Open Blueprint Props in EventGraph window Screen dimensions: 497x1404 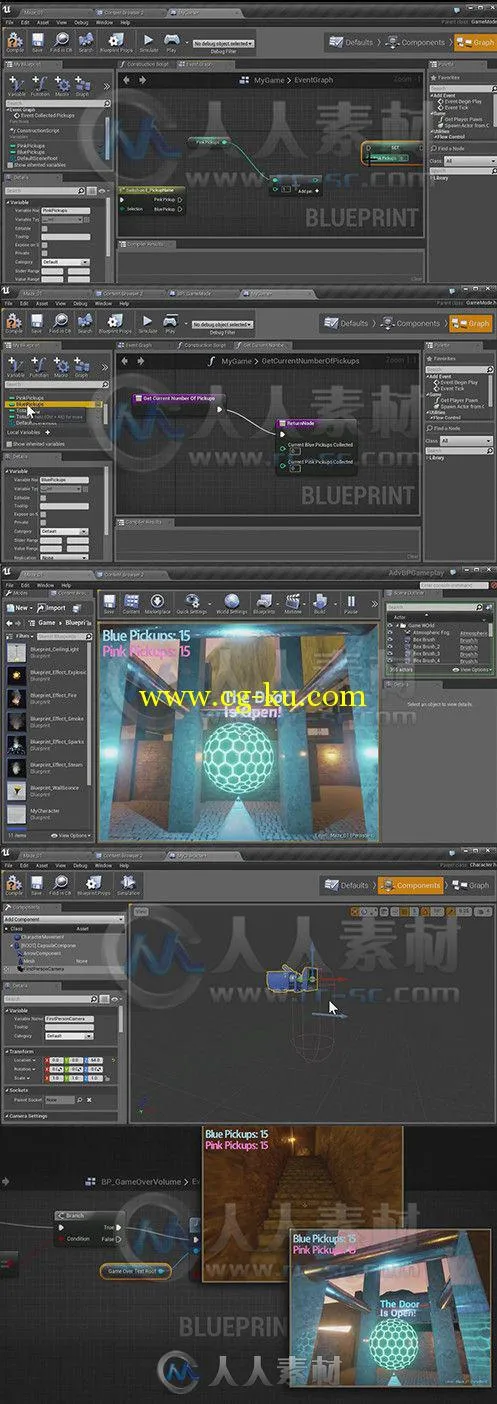[x=117, y=44]
